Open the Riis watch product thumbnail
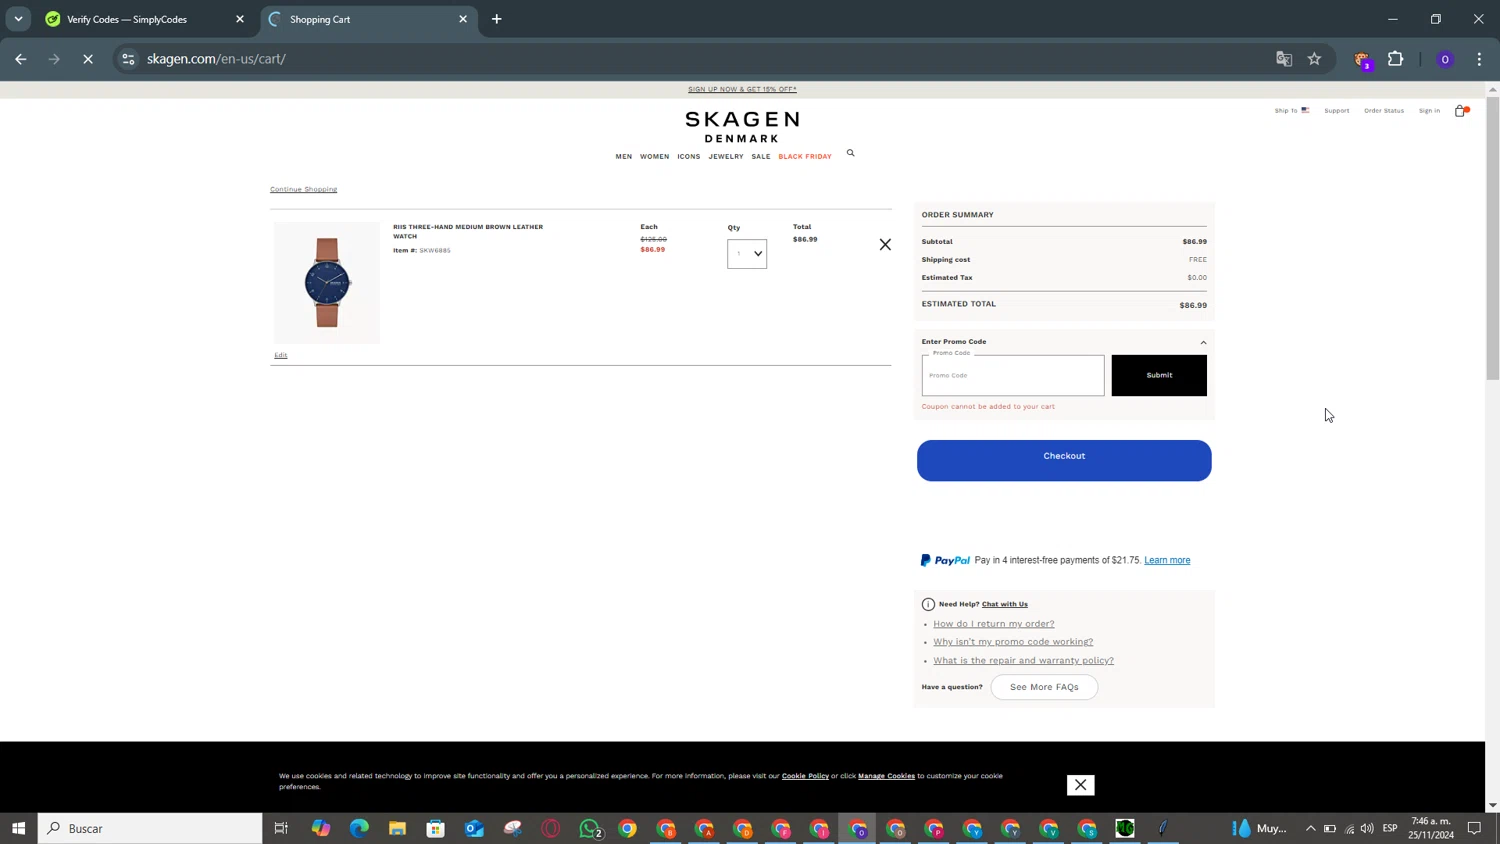1500x844 pixels. click(327, 283)
